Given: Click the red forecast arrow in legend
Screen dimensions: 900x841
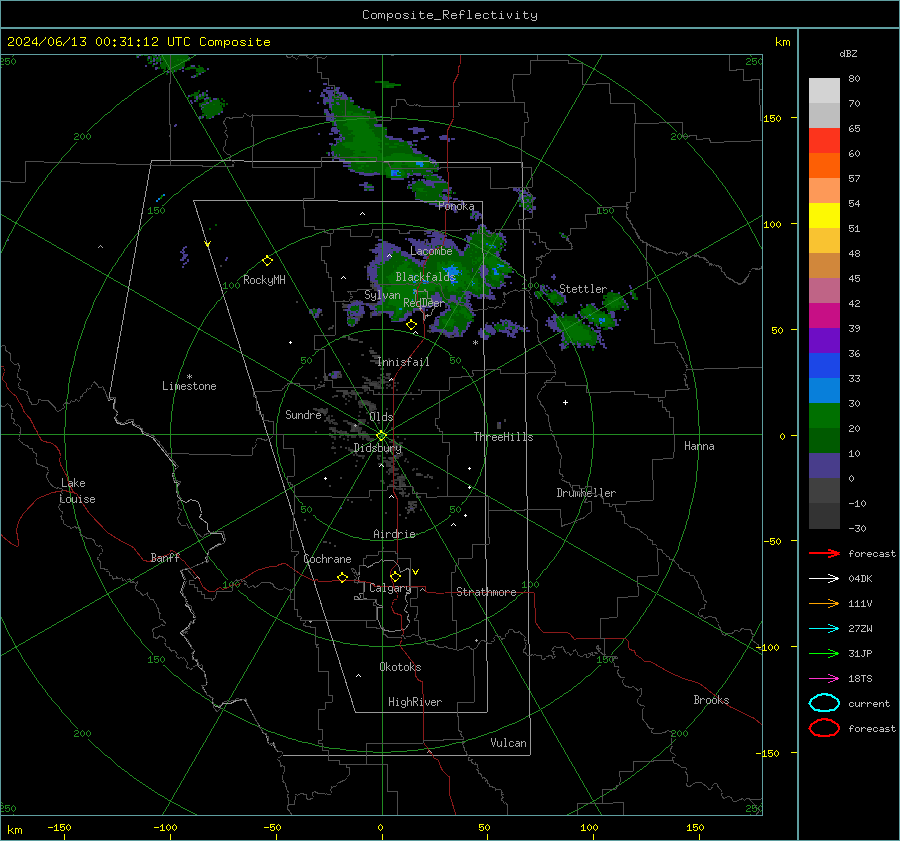Looking at the screenshot, I should 824,553.
